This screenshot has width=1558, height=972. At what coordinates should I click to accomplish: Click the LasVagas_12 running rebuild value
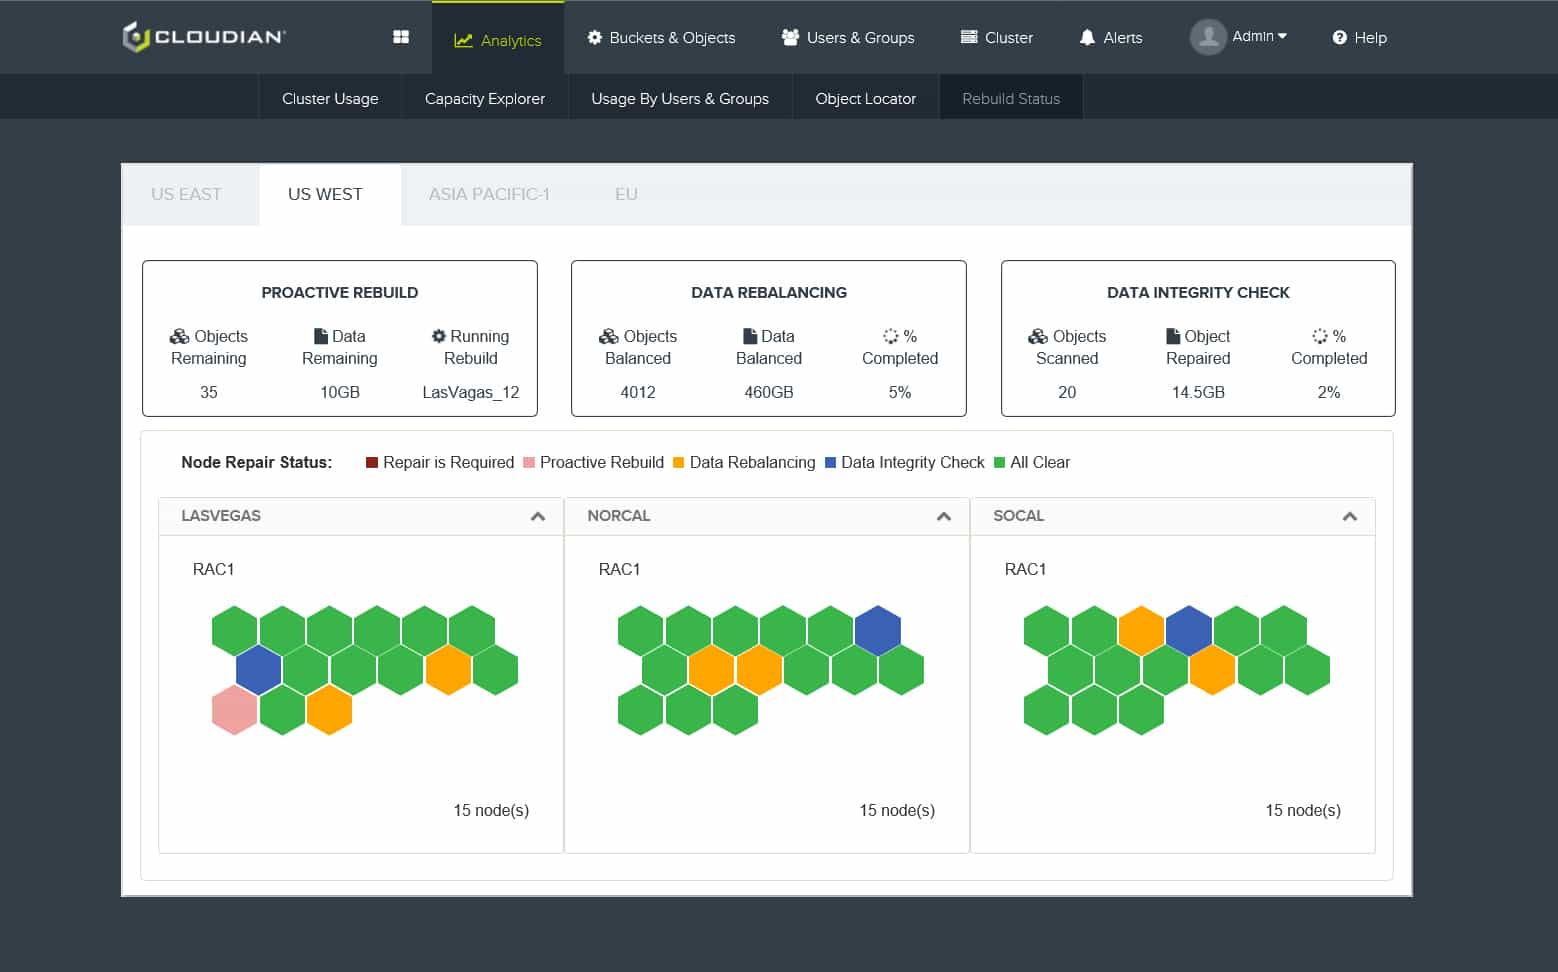471,392
